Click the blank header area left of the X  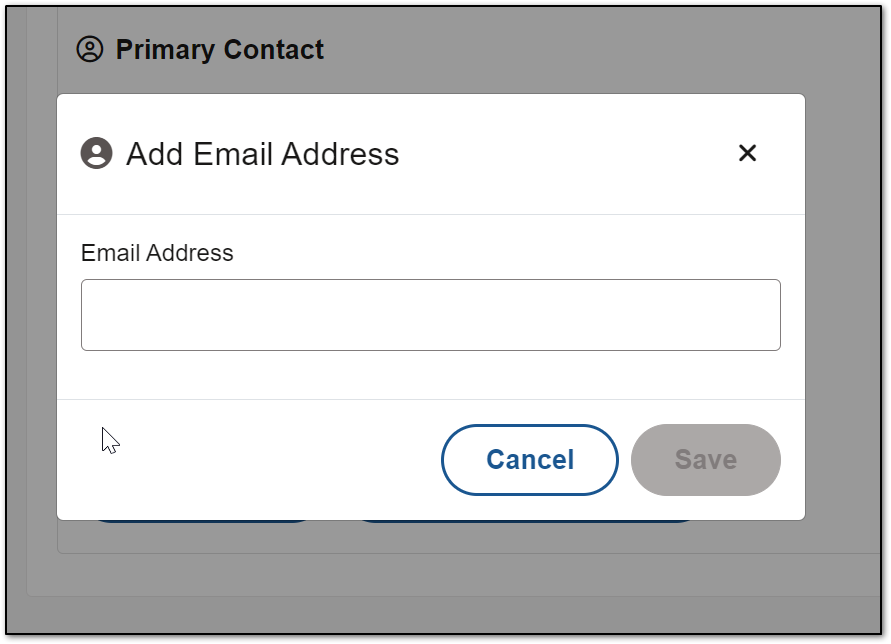(568, 153)
